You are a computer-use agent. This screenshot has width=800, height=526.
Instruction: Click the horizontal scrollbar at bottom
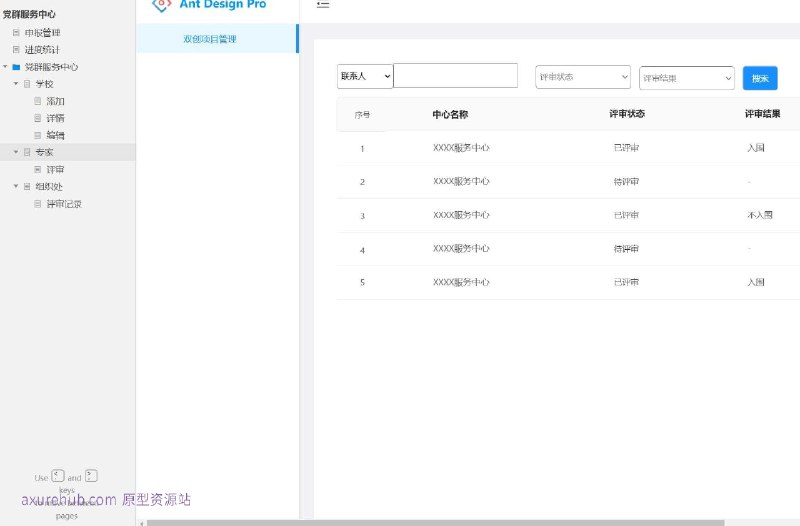tap(435, 523)
